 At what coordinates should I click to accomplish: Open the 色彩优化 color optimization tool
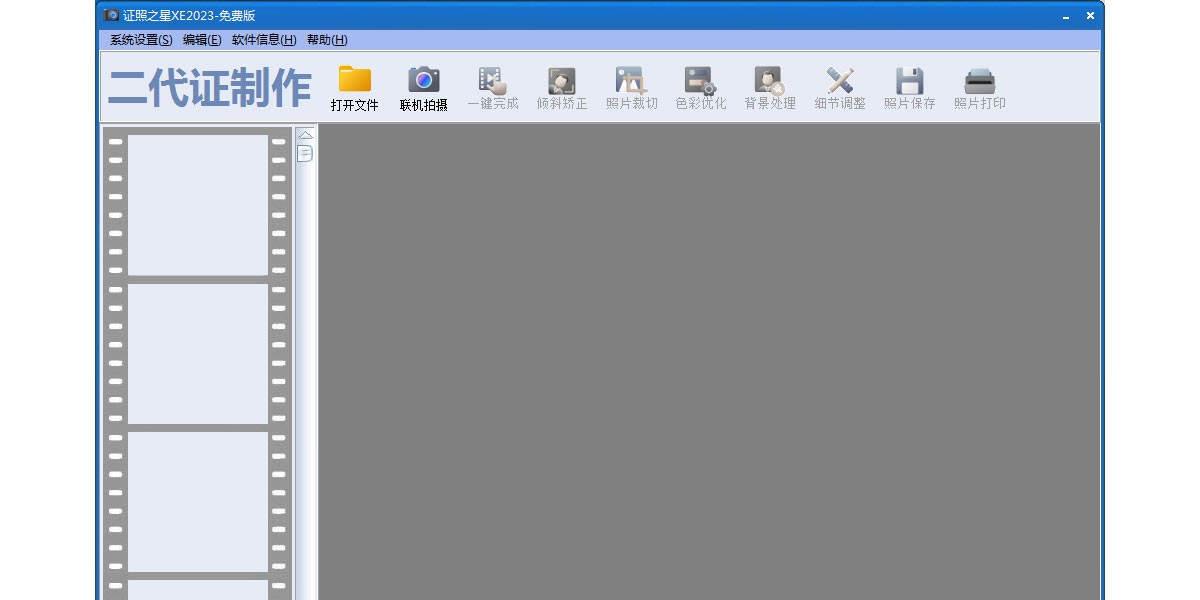[x=700, y=80]
